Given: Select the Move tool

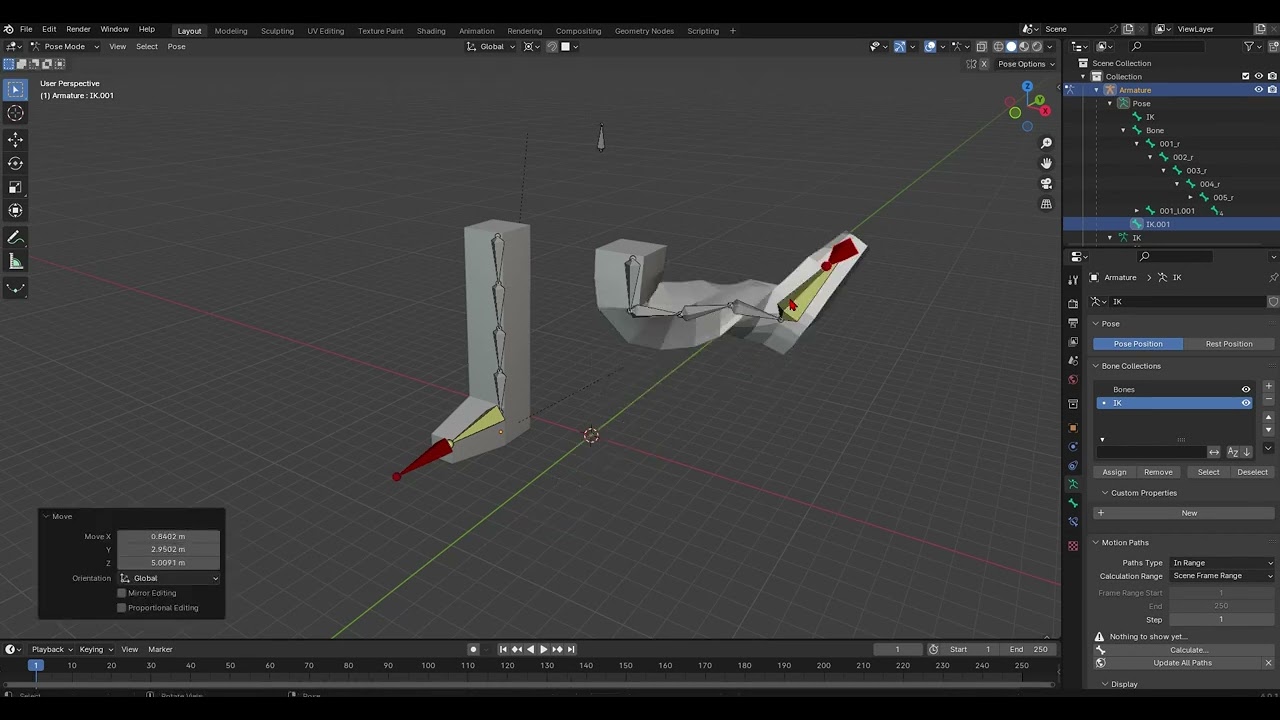Looking at the screenshot, I should pyautogui.click(x=15, y=141).
